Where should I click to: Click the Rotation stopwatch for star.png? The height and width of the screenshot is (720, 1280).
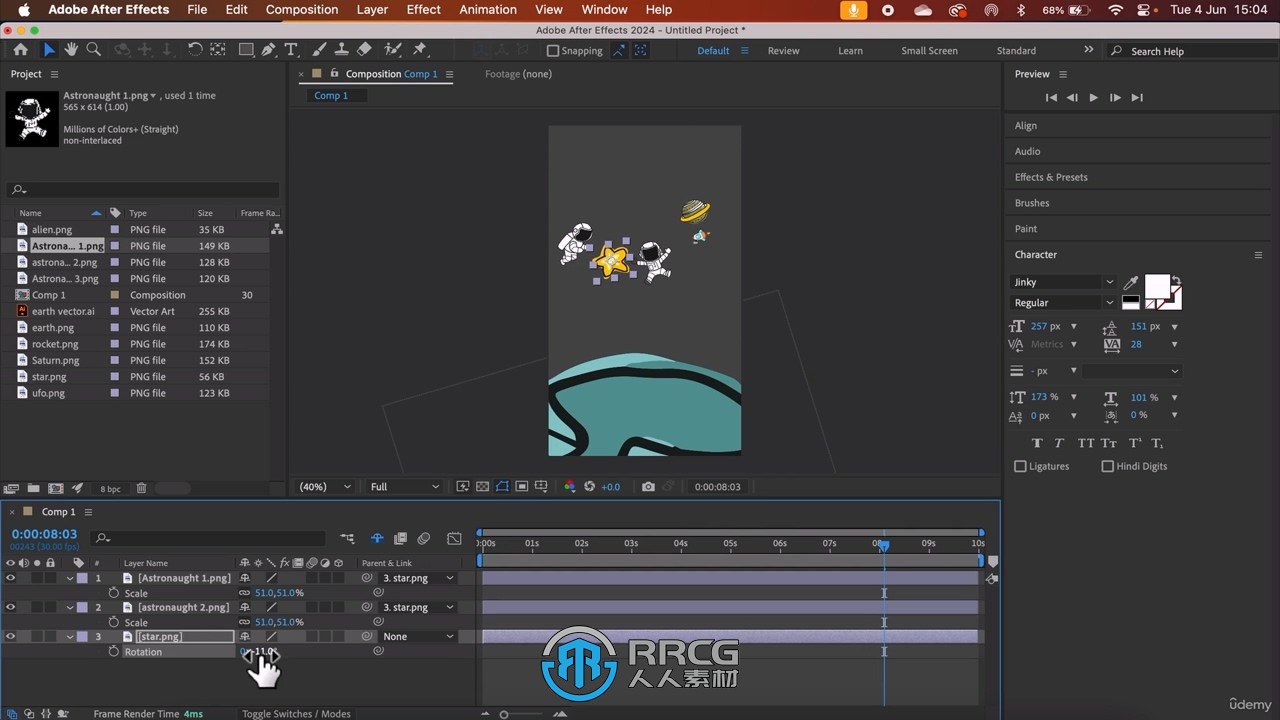click(x=113, y=652)
